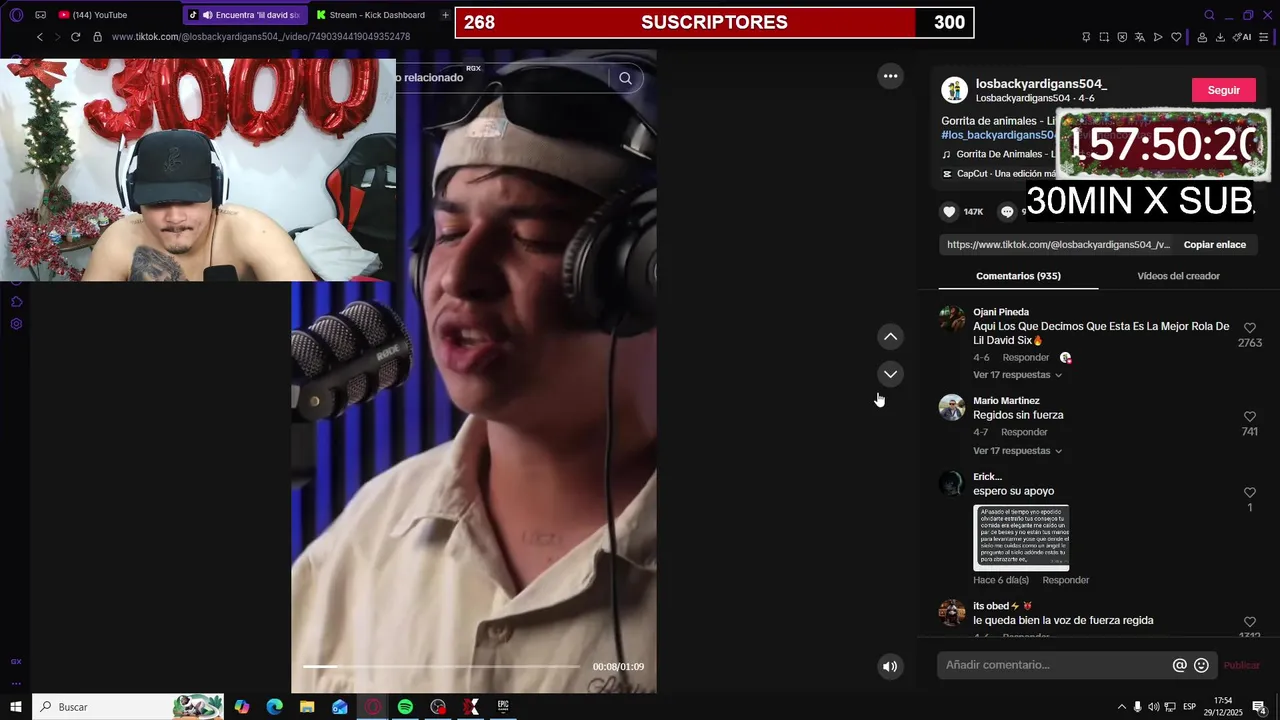Mute the TikTok video volume

pyautogui.click(x=890, y=667)
